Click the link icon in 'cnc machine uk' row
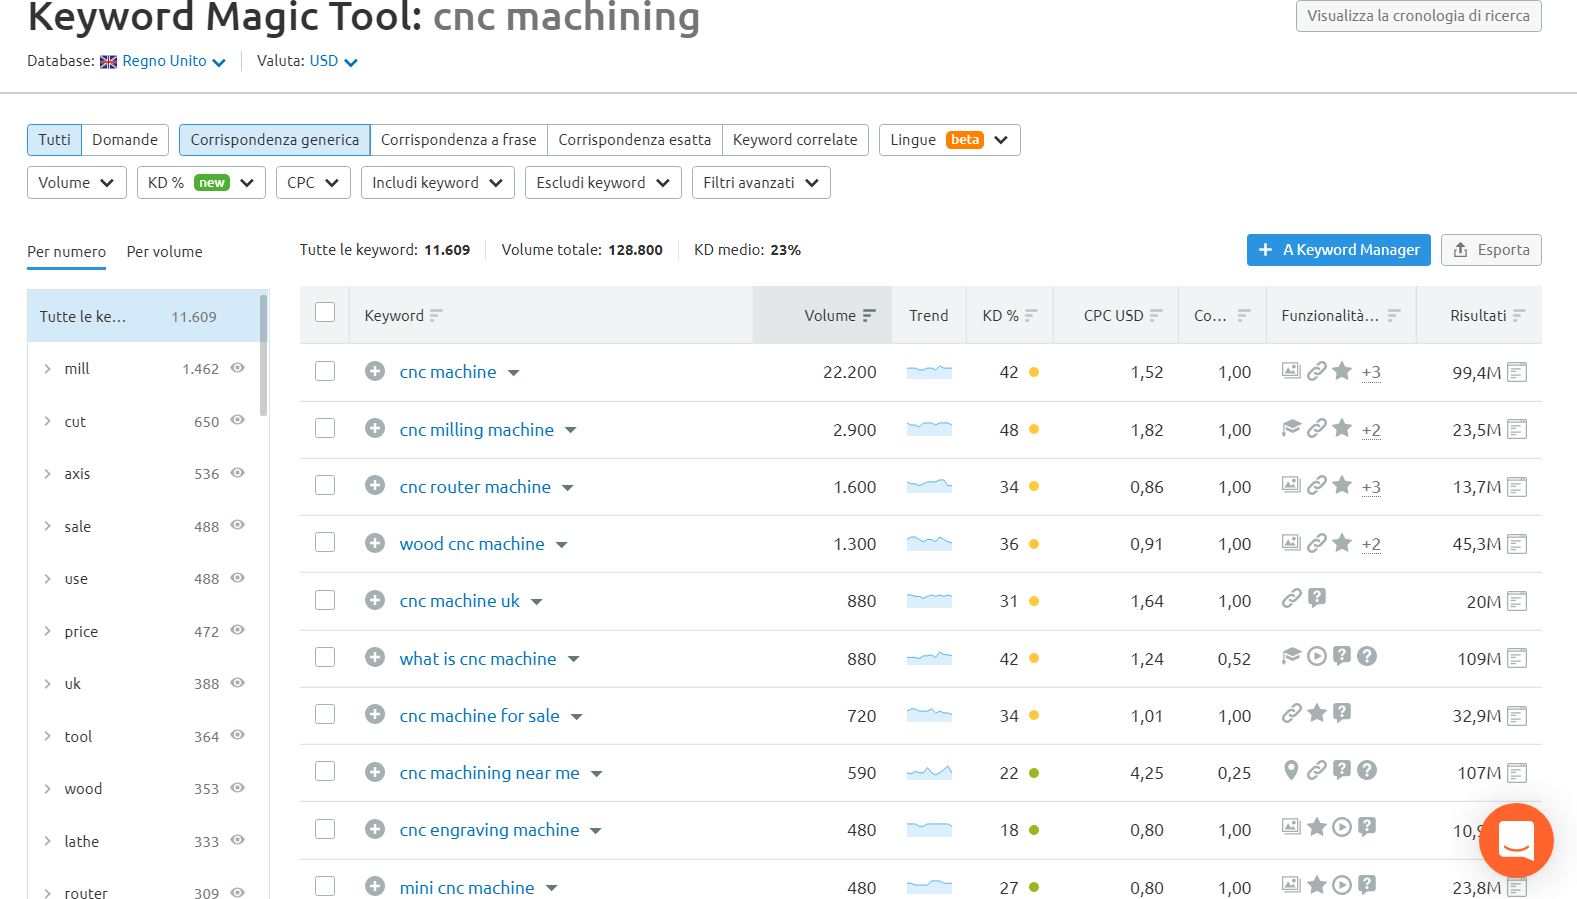Screen dimensions: 1577x899 click(x=1291, y=598)
